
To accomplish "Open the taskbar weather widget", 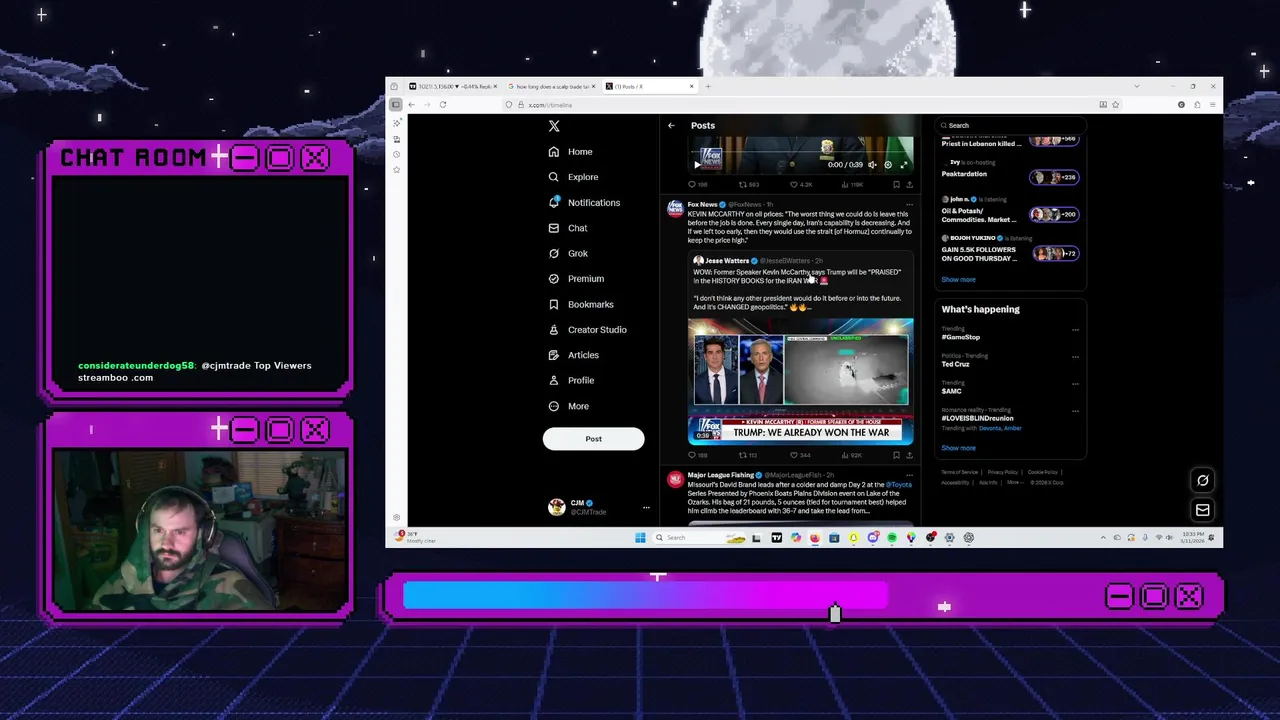I will point(413,538).
